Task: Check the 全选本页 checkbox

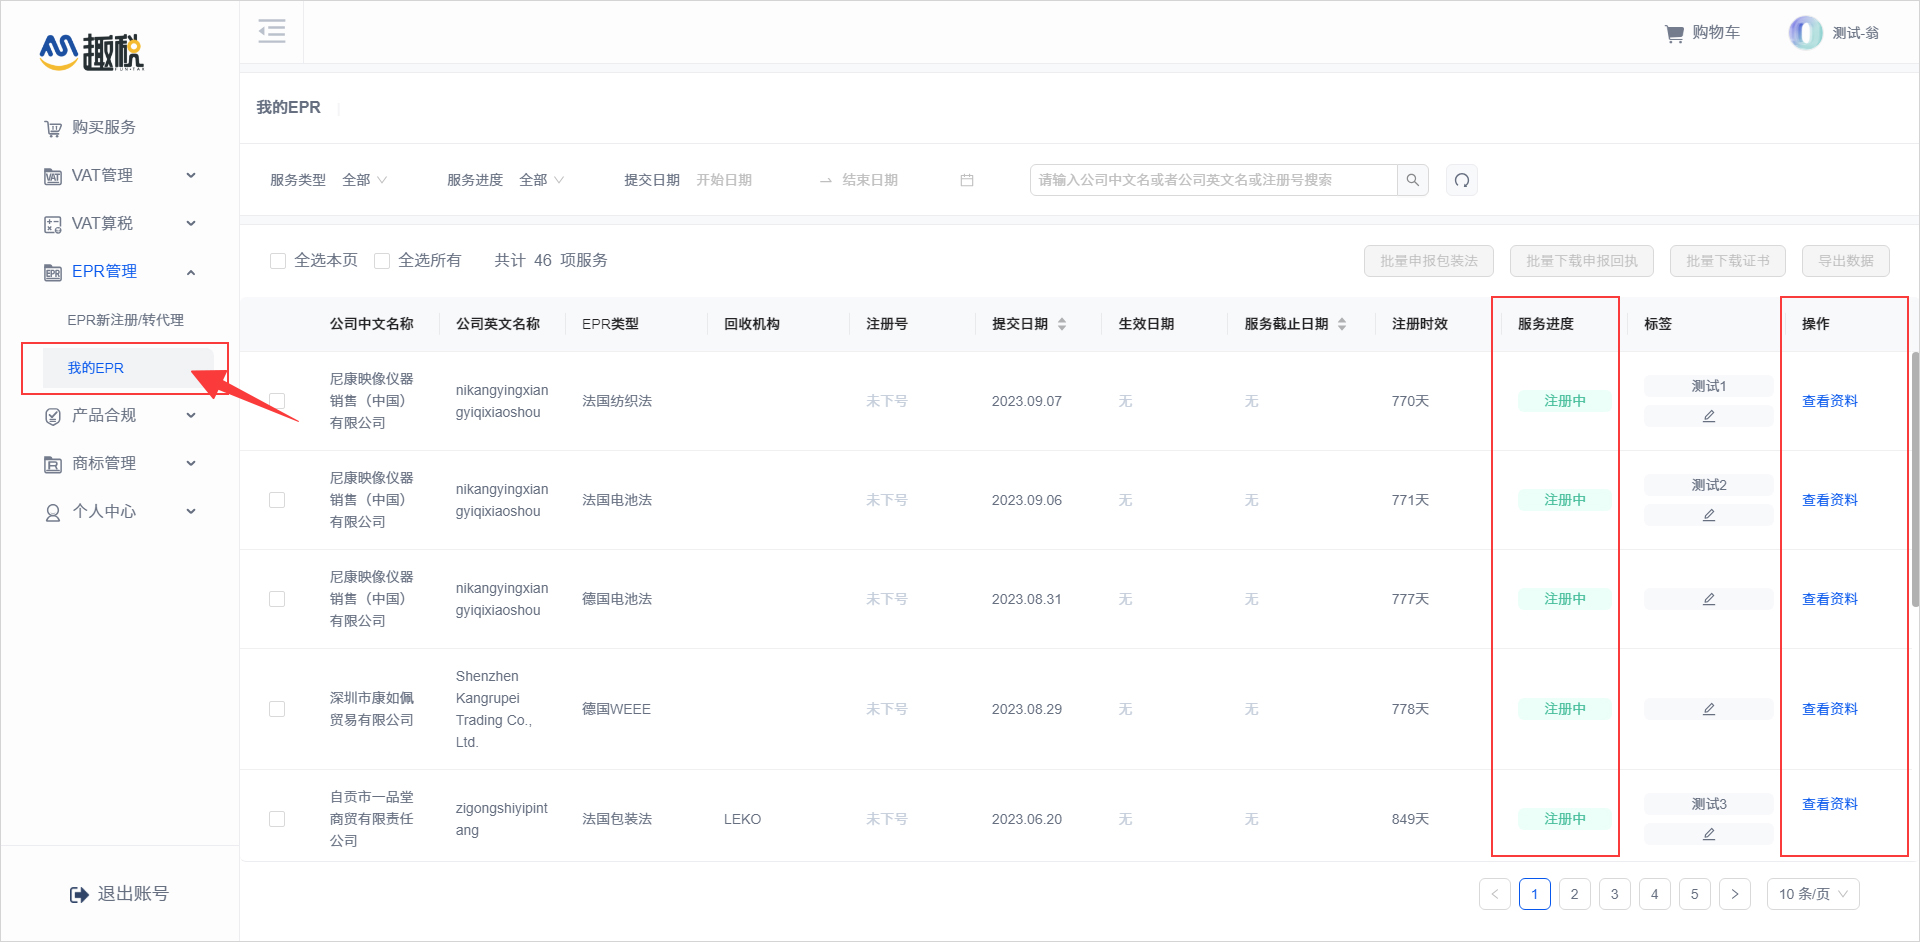Action: 278,261
